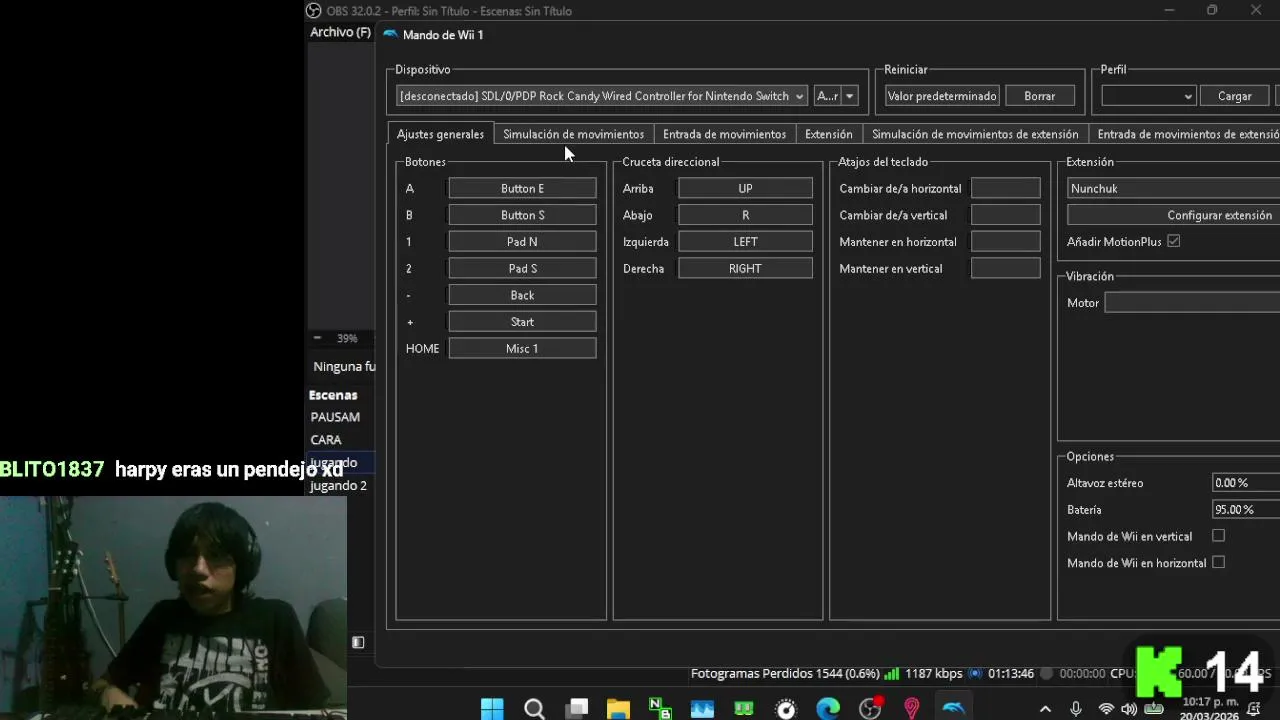Open the OBS Archivo (F) menu

point(340,32)
